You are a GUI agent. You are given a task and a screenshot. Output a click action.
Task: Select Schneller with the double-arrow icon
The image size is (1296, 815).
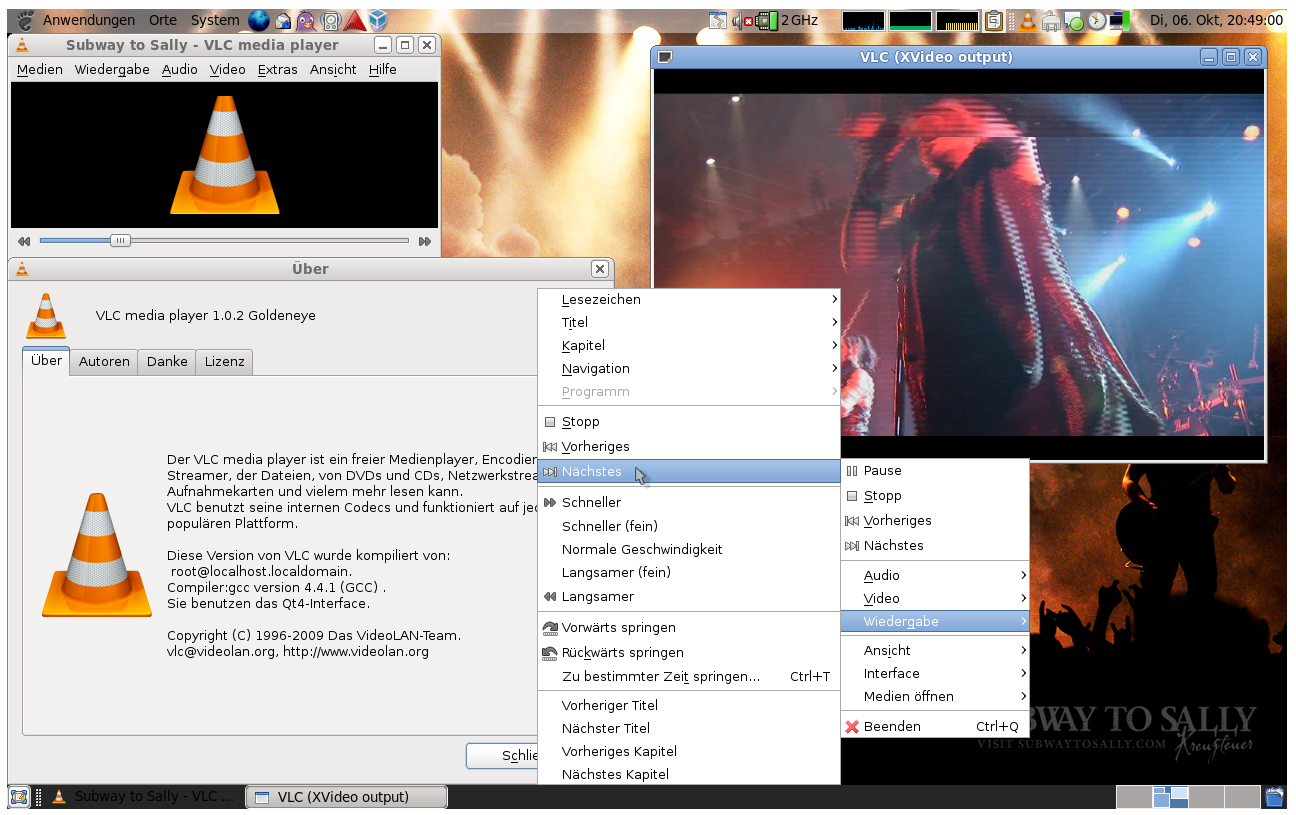pyautogui.click(x=590, y=503)
